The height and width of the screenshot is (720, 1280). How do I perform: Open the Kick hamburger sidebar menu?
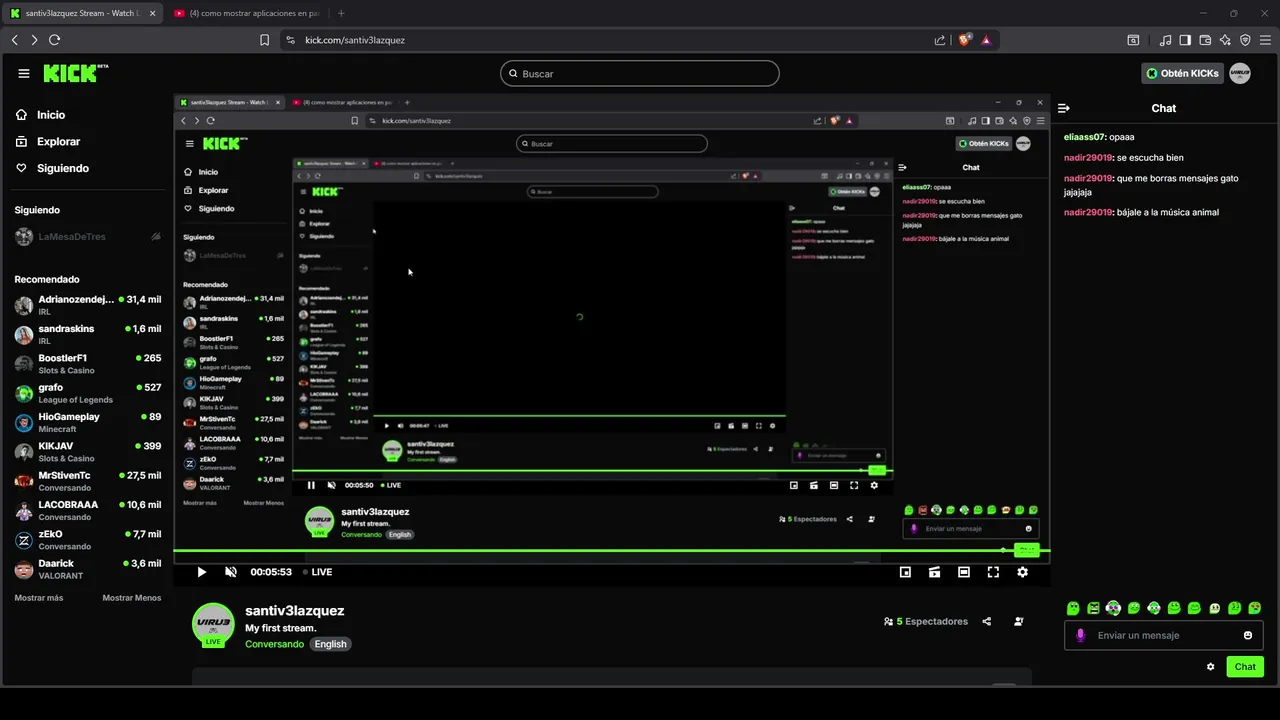click(x=24, y=73)
